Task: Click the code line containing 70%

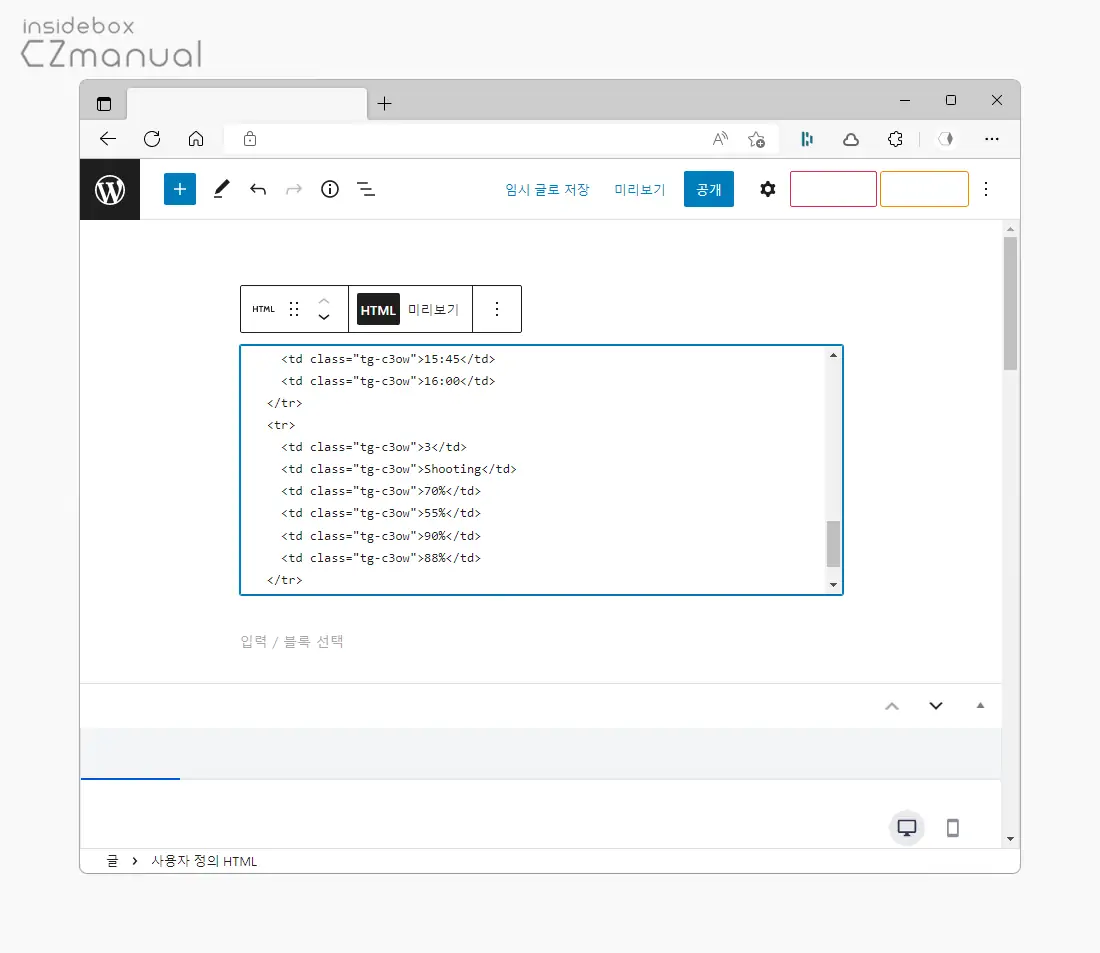Action: [381, 491]
